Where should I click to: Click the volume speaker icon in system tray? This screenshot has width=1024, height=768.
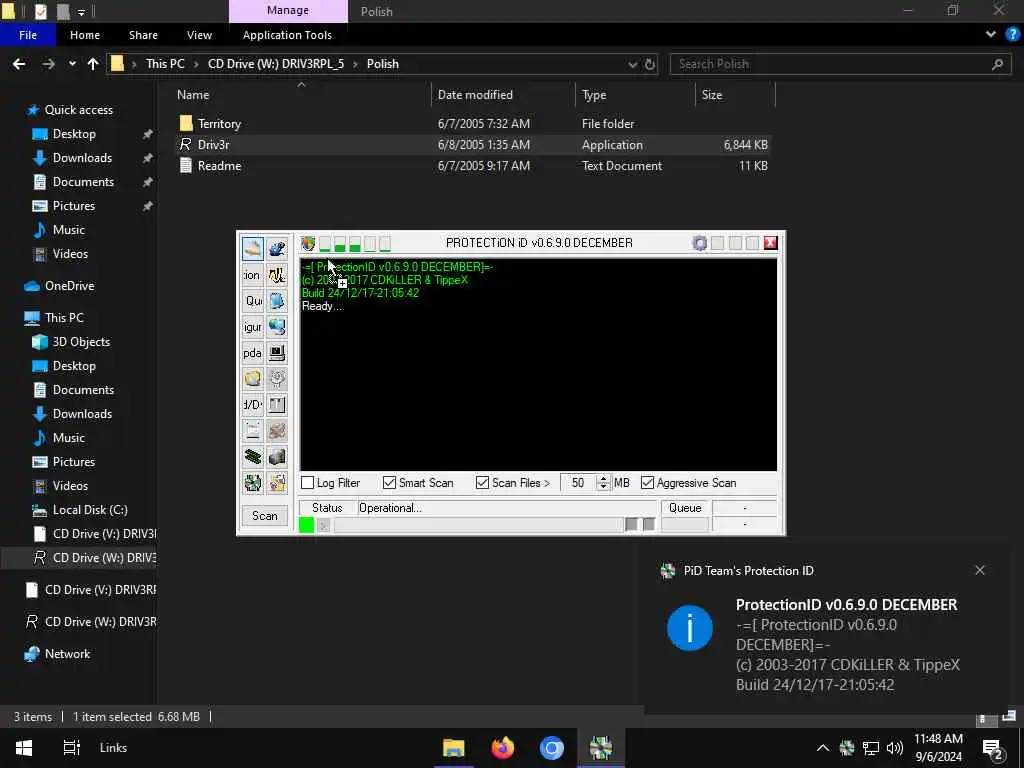pyautogui.click(x=895, y=748)
